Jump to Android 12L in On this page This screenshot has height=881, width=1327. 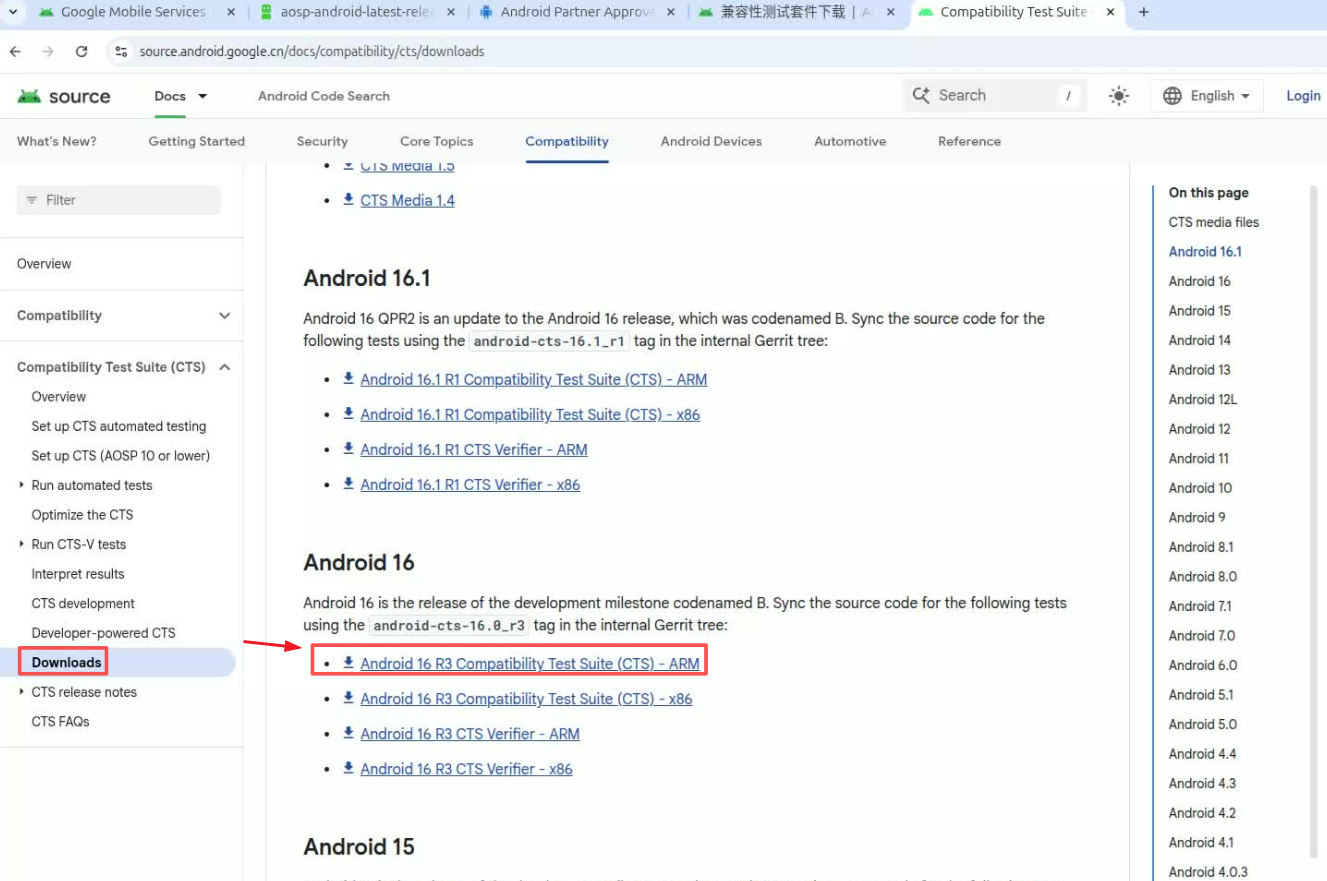click(1203, 399)
